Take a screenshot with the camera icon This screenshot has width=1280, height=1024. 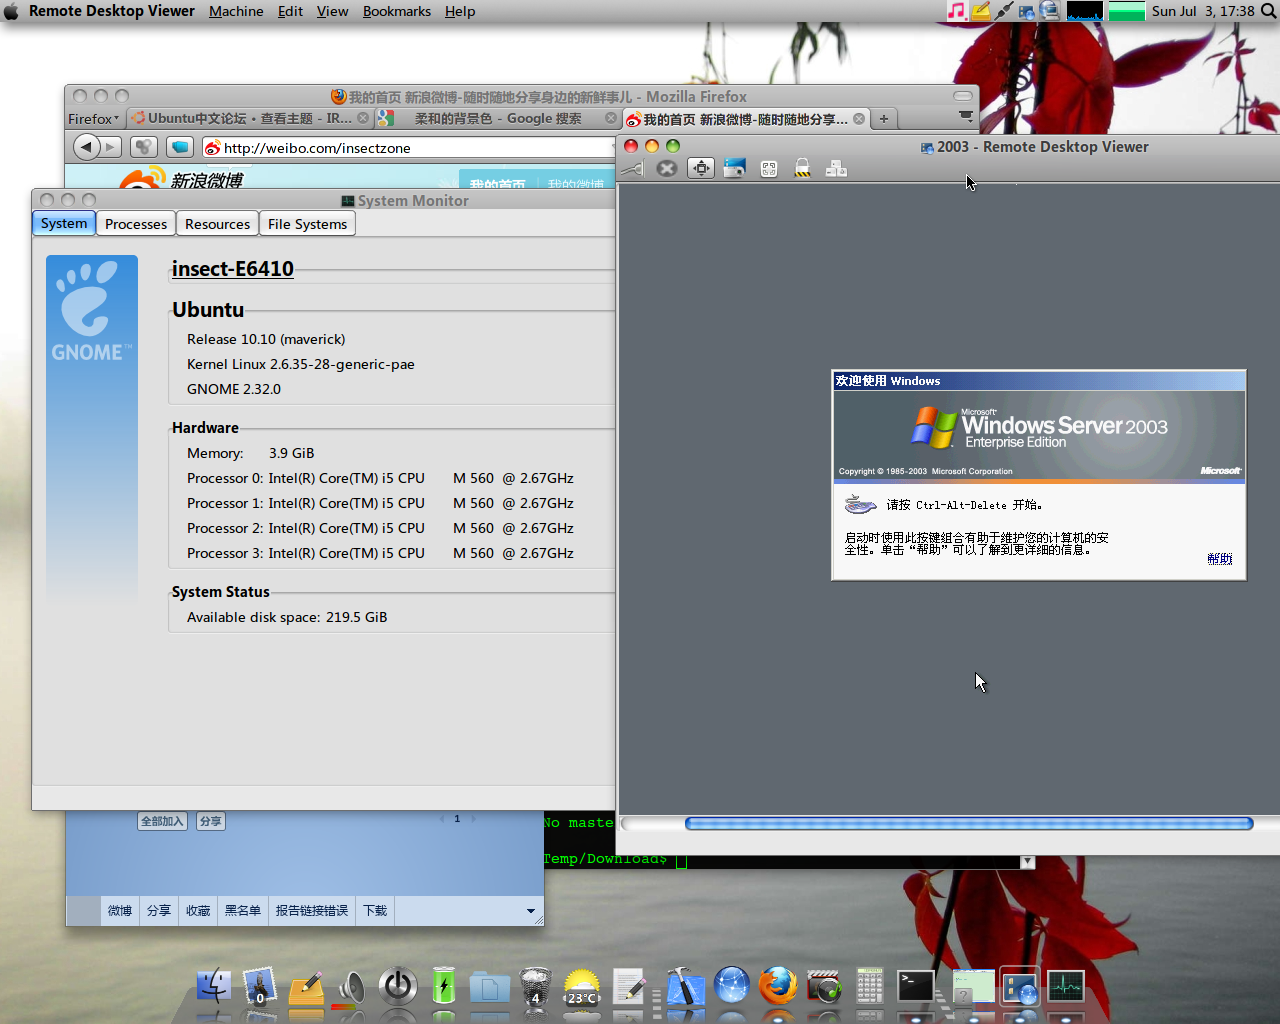tap(735, 169)
